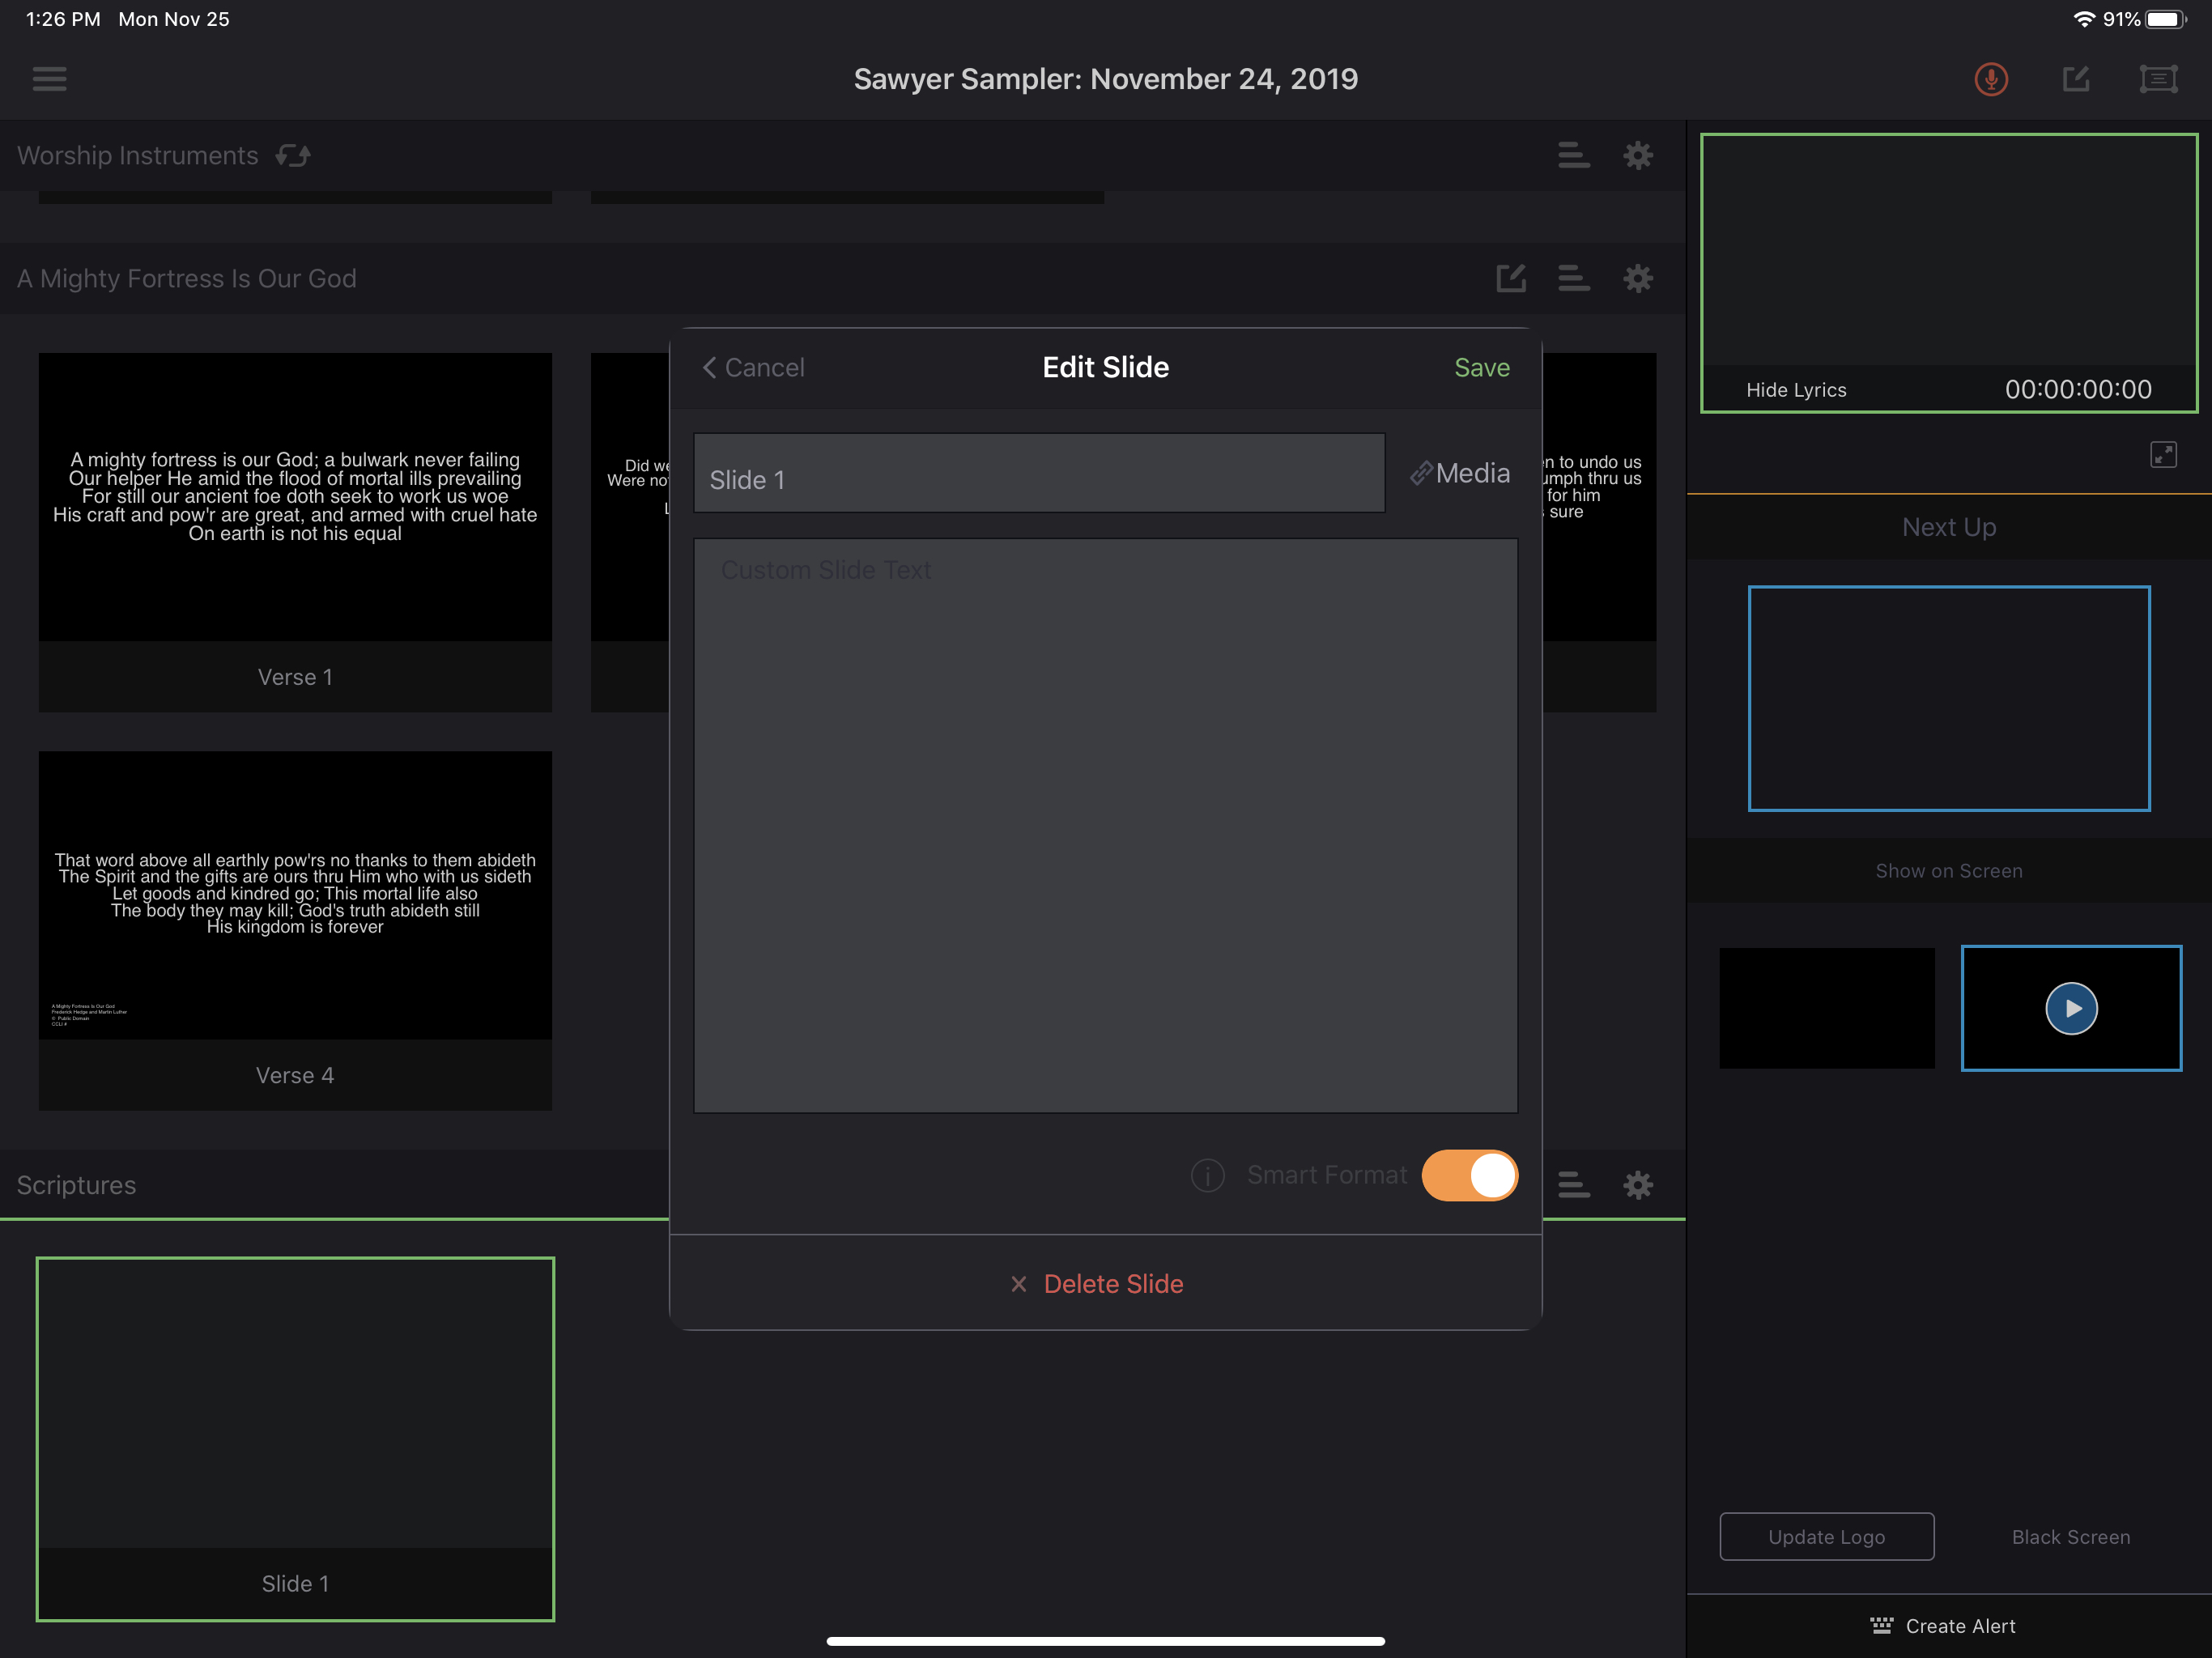Image resolution: width=2212 pixels, height=1658 pixels.
Task: Open Worship Instruments list menu icon
Action: click(1573, 155)
